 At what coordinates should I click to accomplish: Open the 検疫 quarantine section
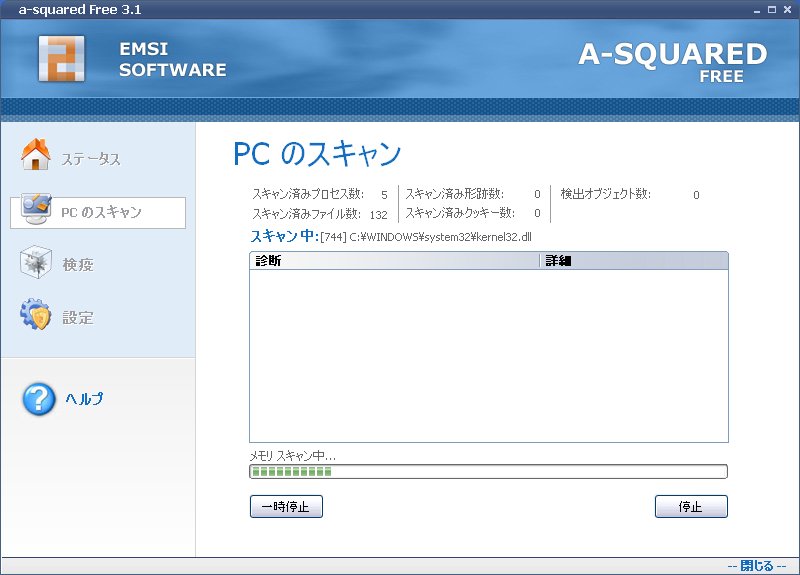(x=78, y=265)
